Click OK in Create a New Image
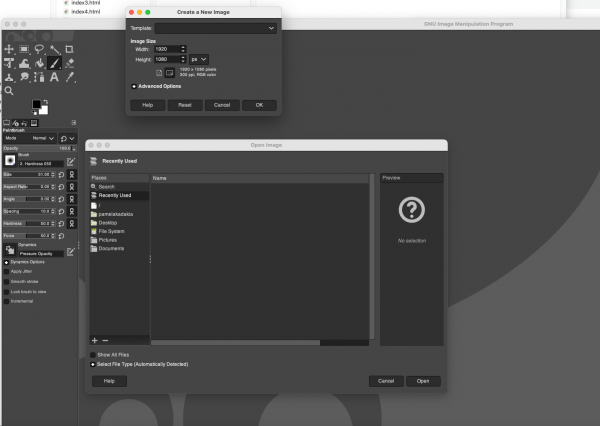The width and height of the screenshot is (600, 426). pyautogui.click(x=259, y=105)
